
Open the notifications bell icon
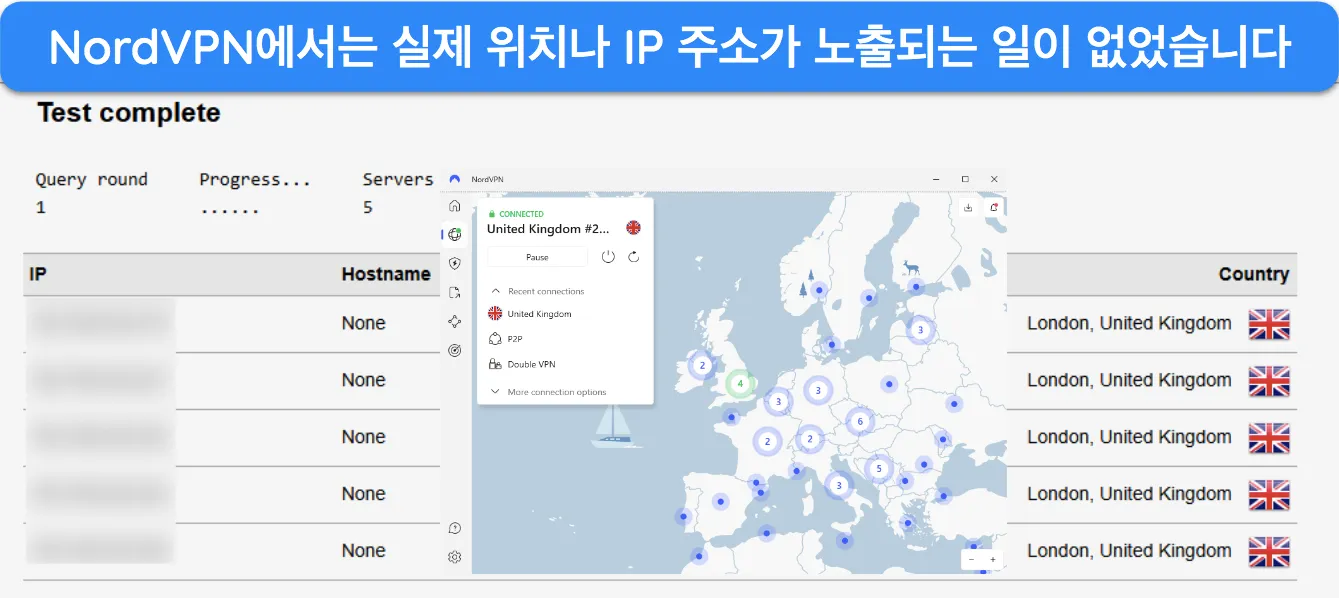click(x=994, y=207)
